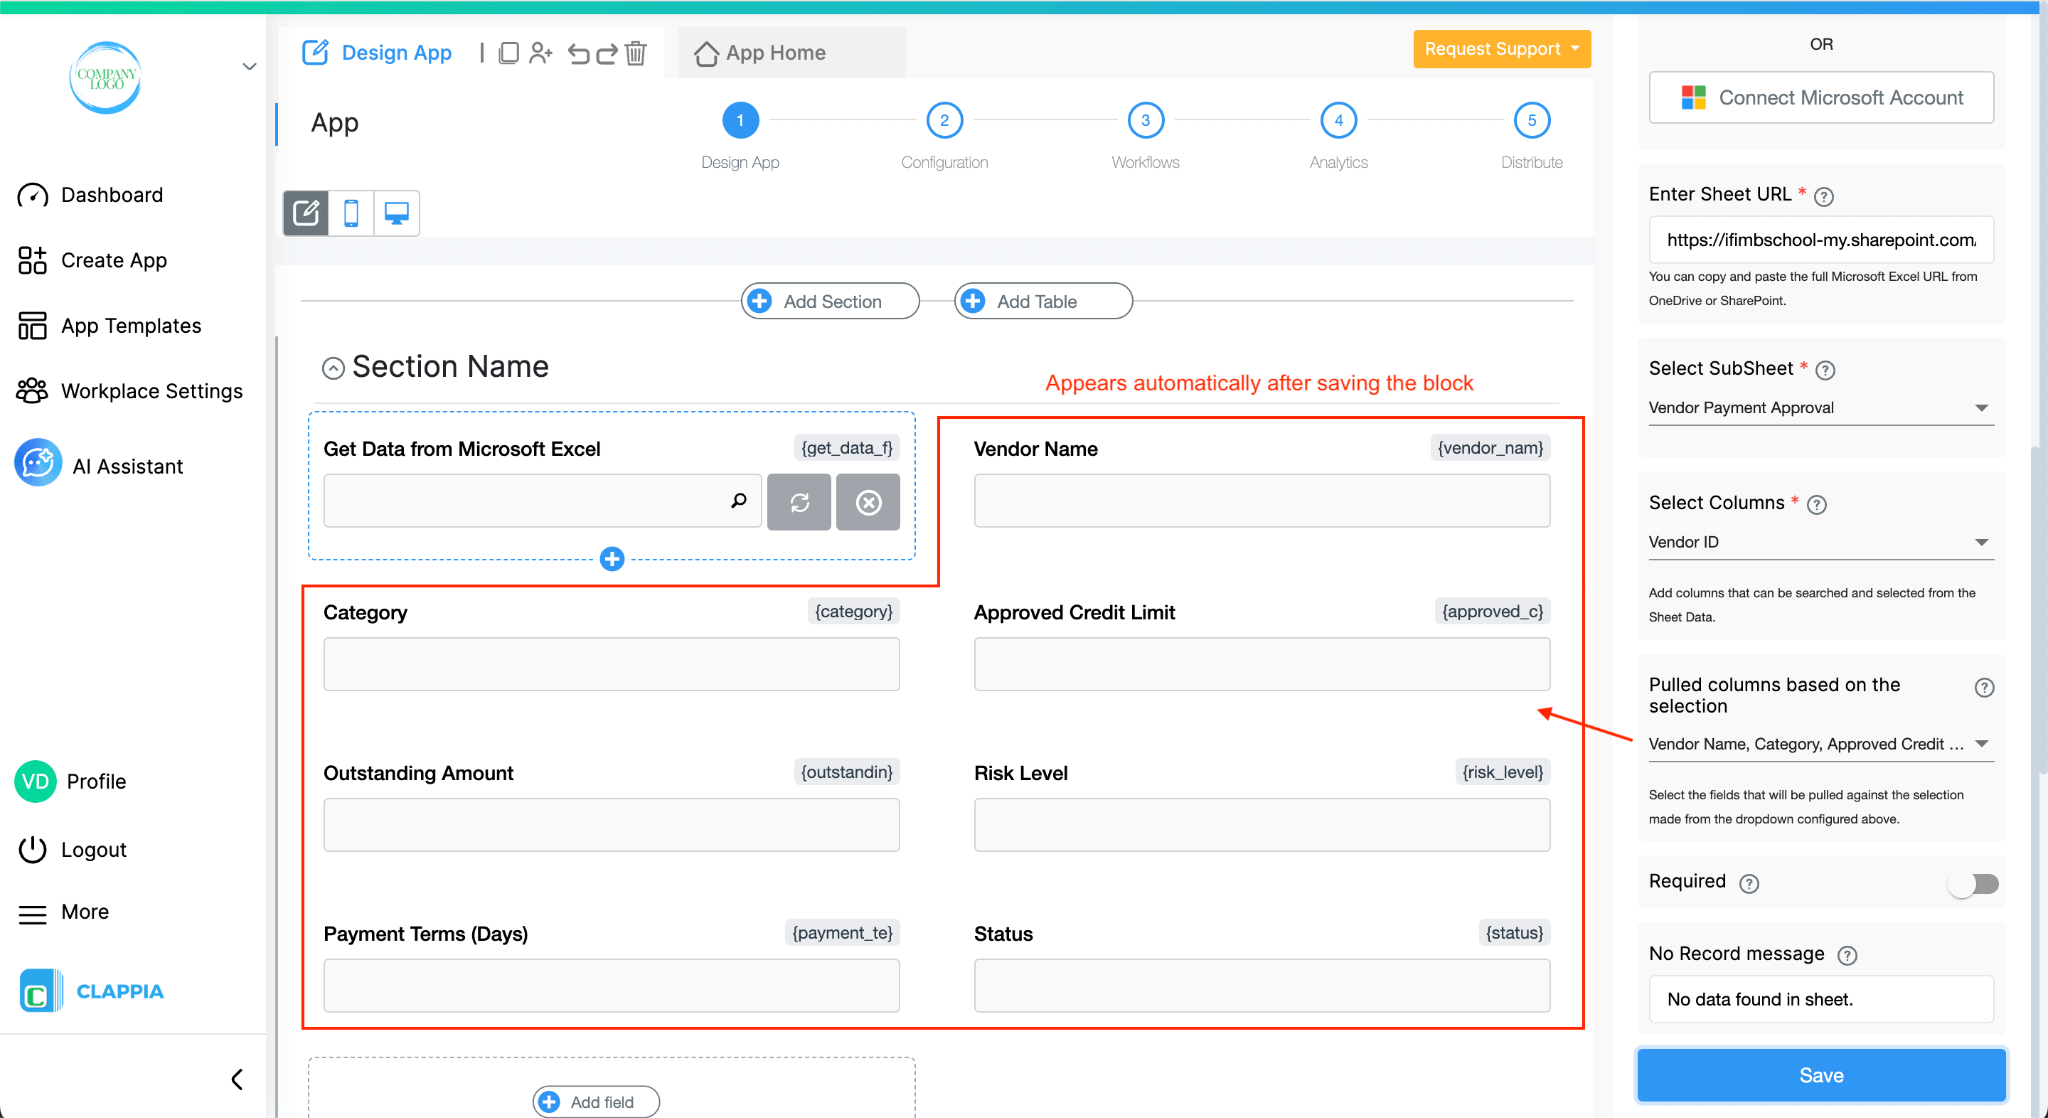The height and width of the screenshot is (1118, 2048).
Task: Click refresh icon in Excel data block
Action: 799,502
